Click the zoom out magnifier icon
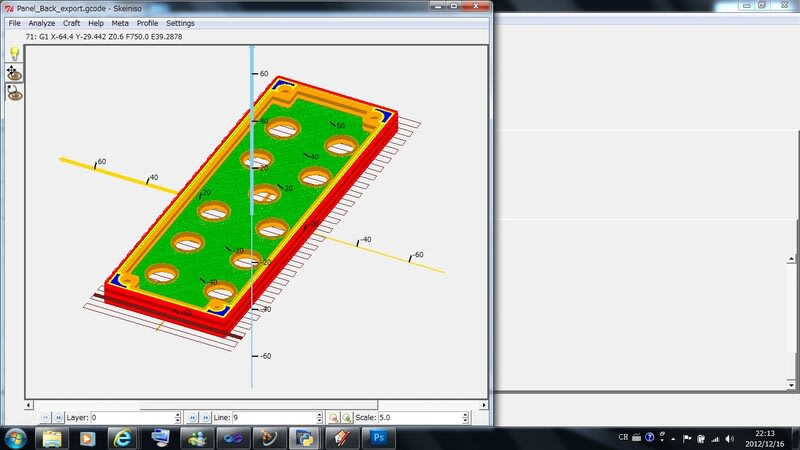 pyautogui.click(x=333, y=418)
